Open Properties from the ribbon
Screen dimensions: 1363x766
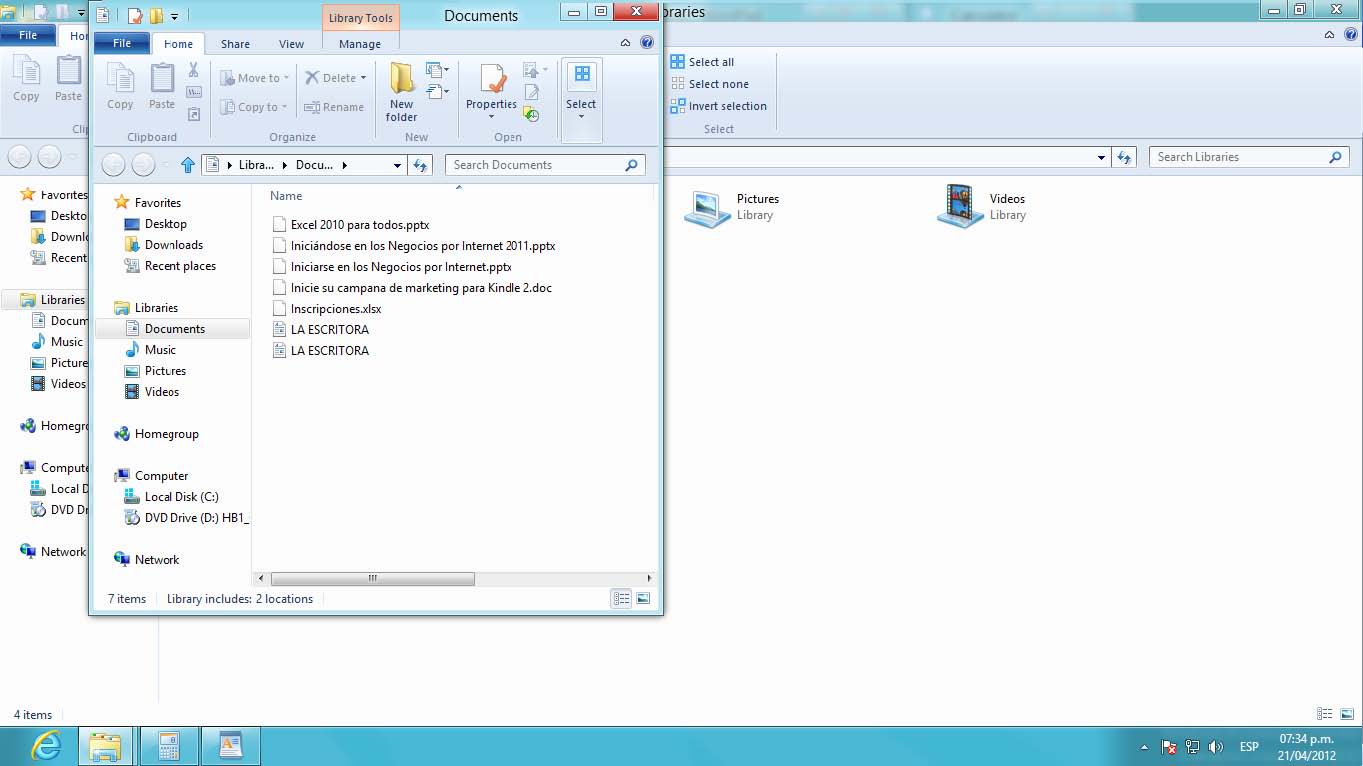point(491,90)
